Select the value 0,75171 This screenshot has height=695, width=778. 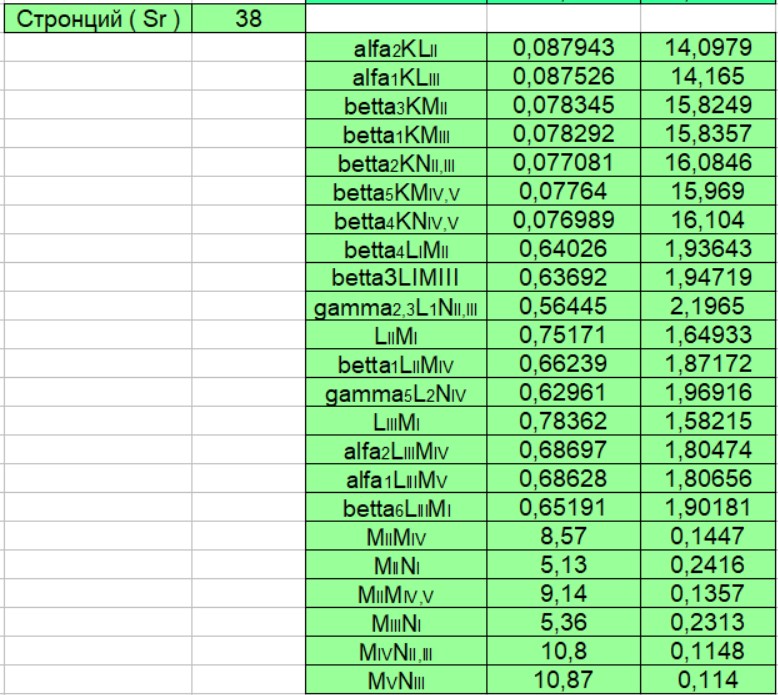pos(563,335)
